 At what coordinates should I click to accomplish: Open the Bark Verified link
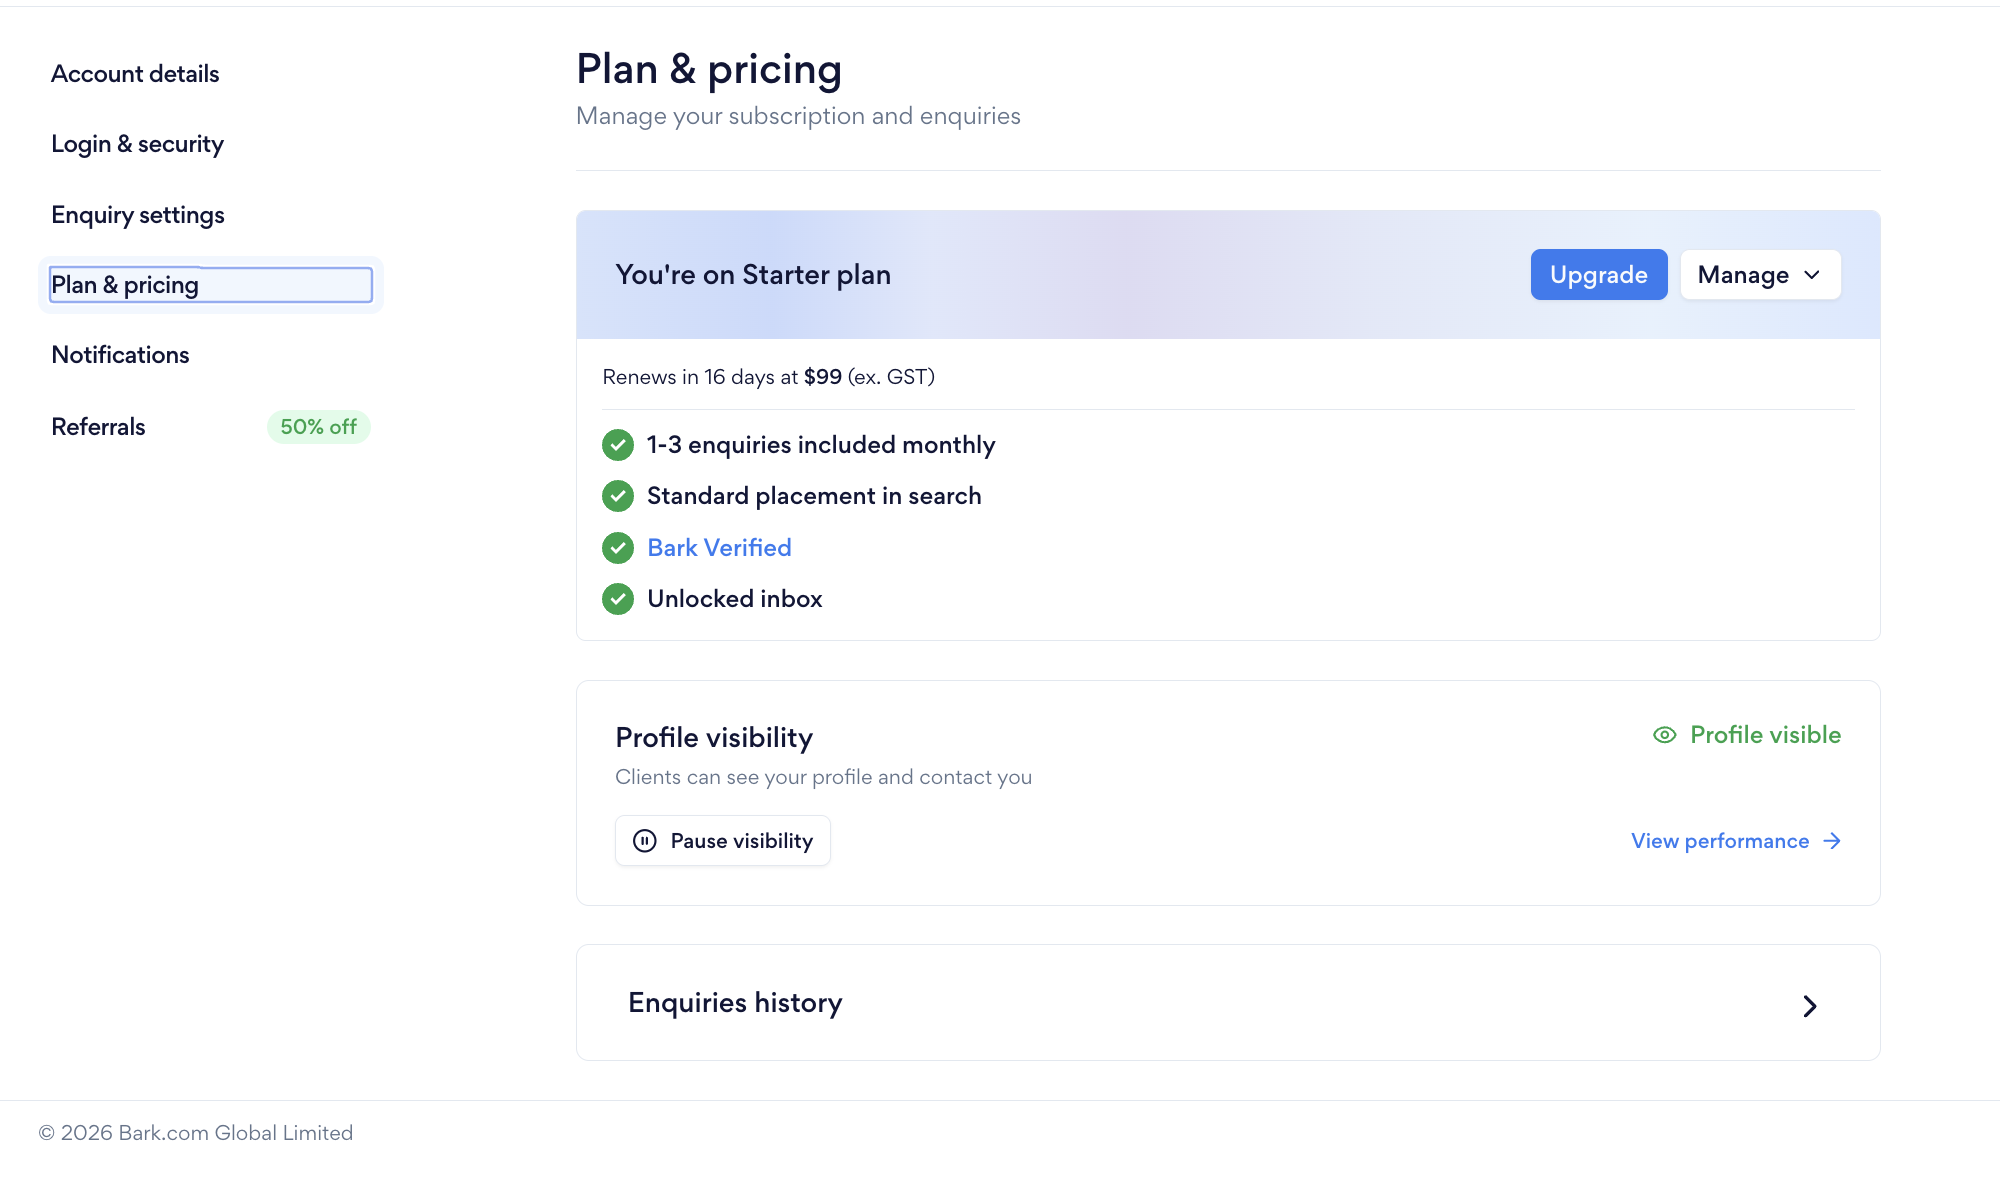pos(719,548)
